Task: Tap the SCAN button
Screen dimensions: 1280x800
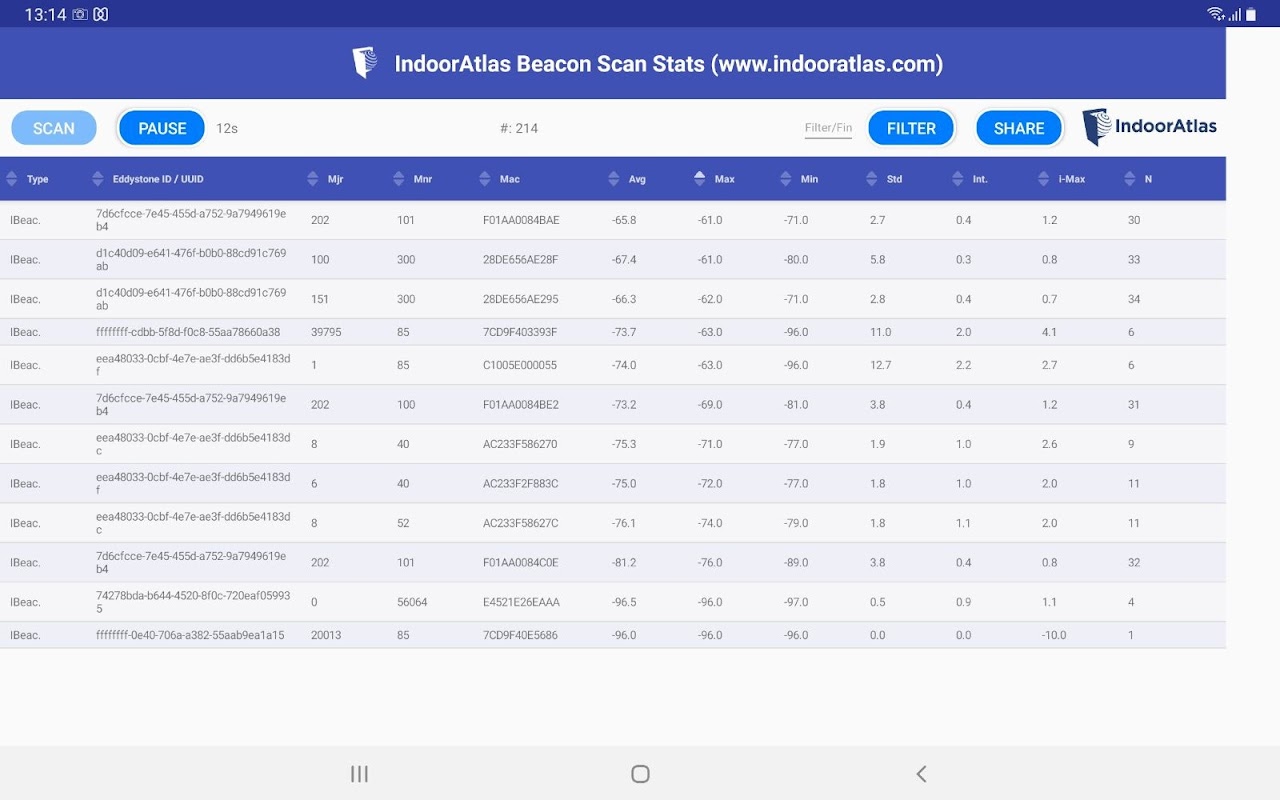Action: pos(54,128)
